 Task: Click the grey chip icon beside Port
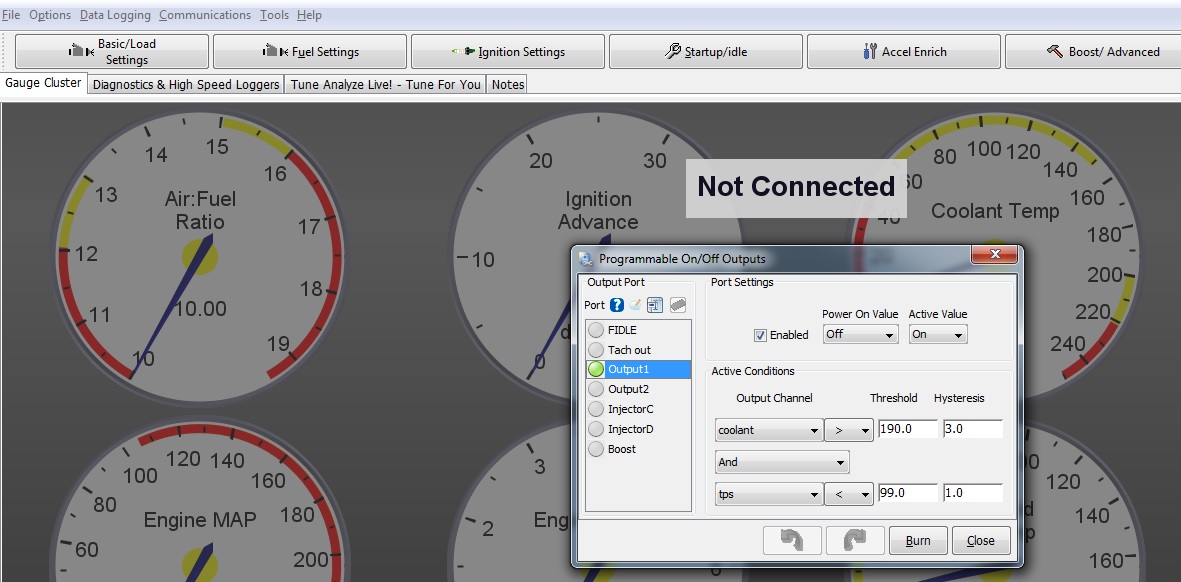click(x=677, y=305)
